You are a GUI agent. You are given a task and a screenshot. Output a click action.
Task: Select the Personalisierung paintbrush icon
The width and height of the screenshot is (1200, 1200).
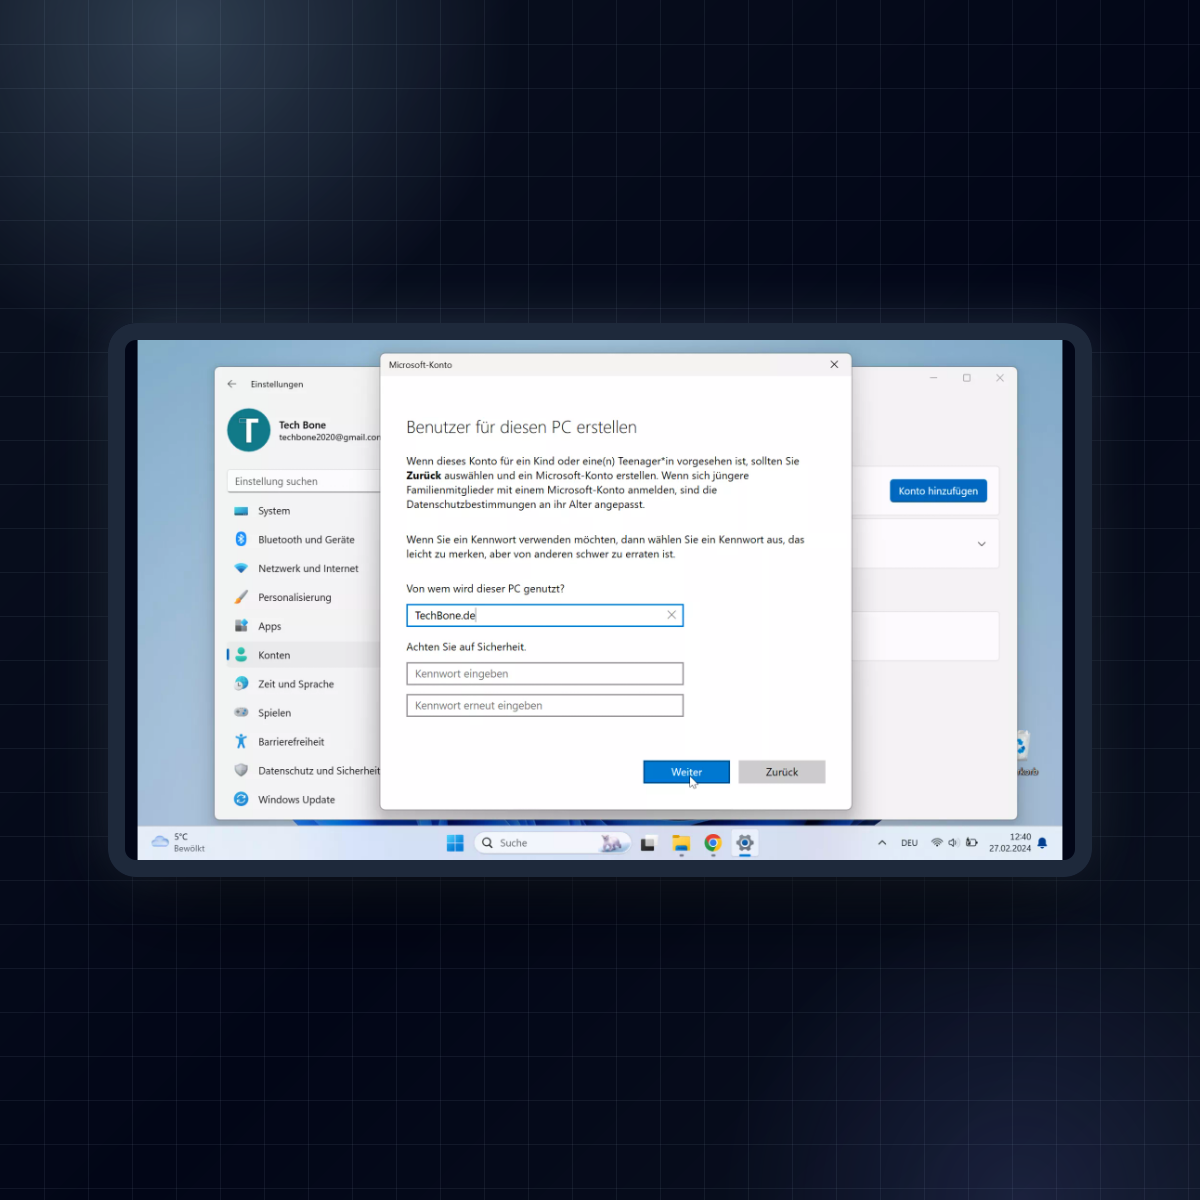click(241, 597)
